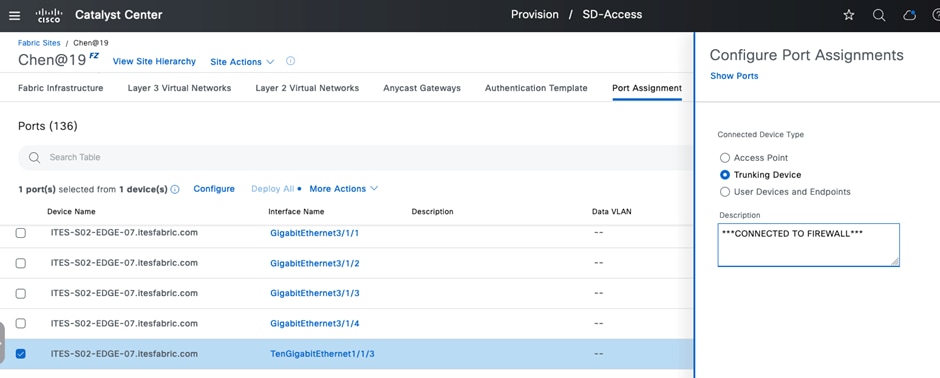Screen dimensions: 940x378
Task: Click Fabric Sites breadcrumb link
Action: coord(39,43)
